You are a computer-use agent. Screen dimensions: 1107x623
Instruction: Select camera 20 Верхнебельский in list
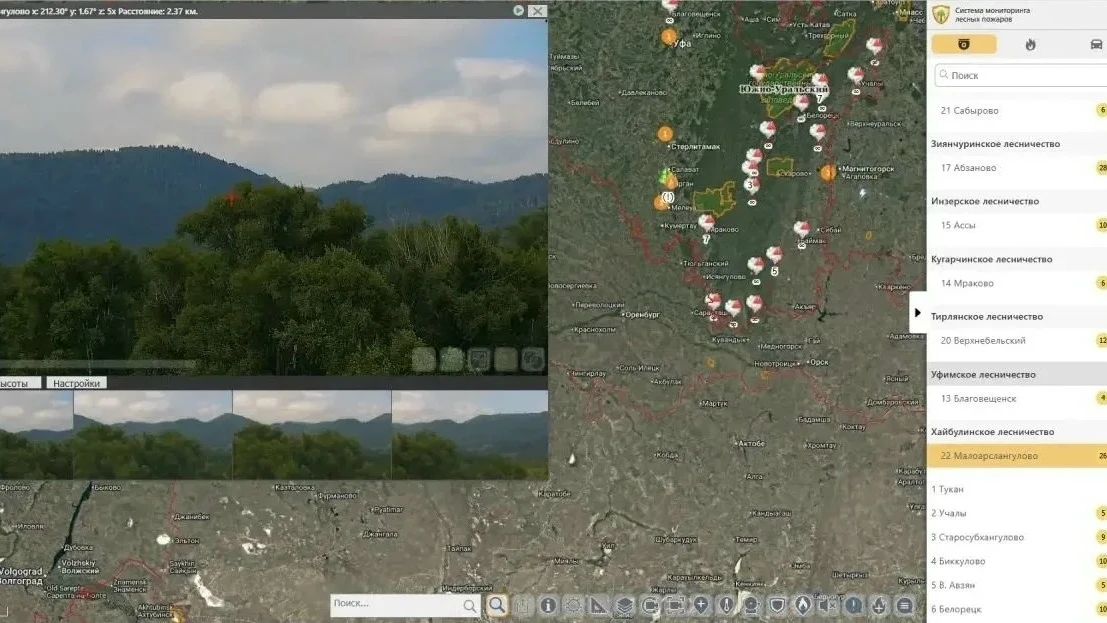tap(1017, 340)
